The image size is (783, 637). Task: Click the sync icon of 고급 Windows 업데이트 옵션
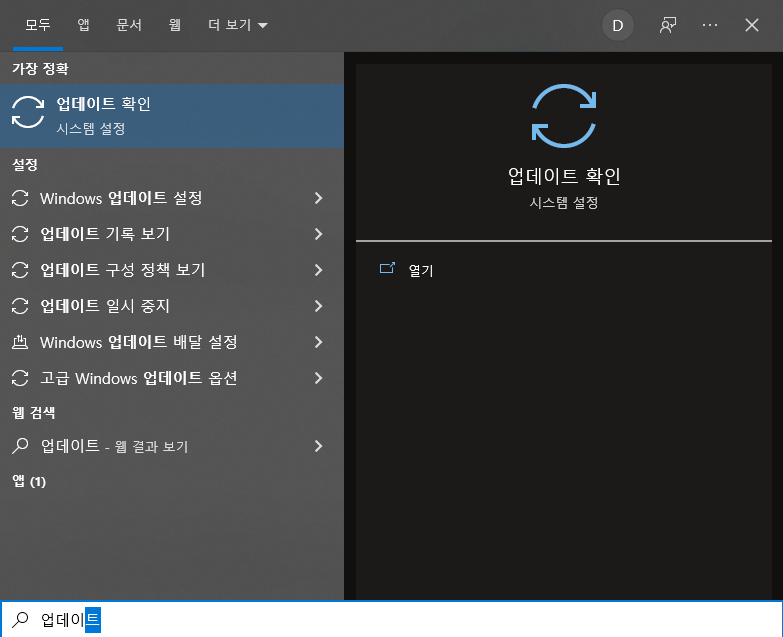coord(20,378)
